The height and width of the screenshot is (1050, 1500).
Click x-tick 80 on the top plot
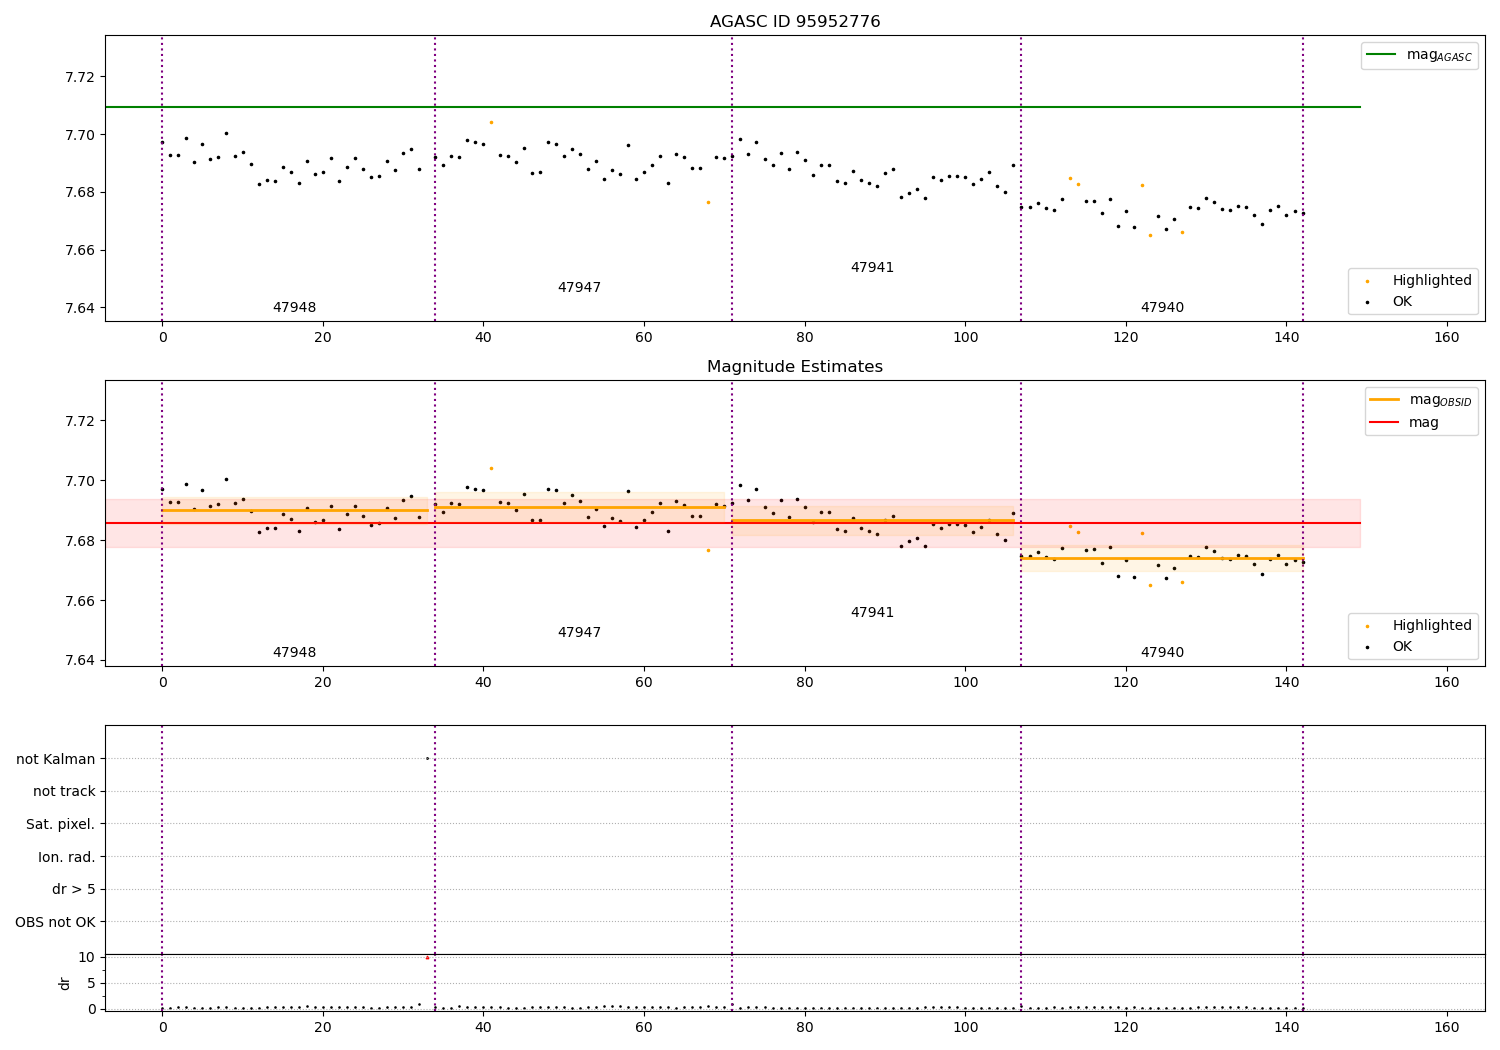point(805,338)
